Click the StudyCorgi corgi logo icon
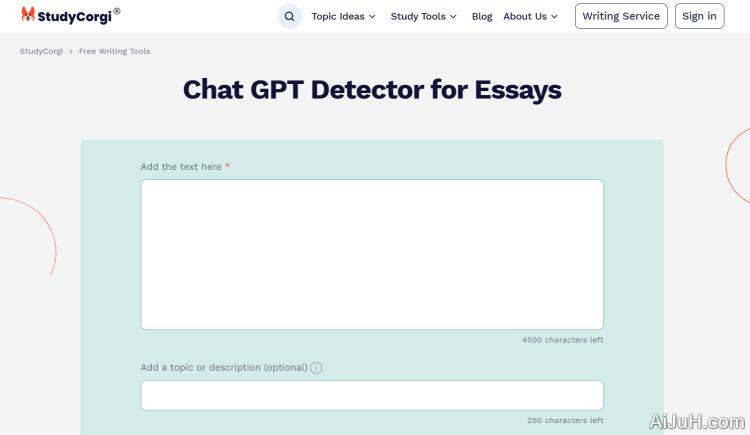750x435 pixels. [x=28, y=15]
